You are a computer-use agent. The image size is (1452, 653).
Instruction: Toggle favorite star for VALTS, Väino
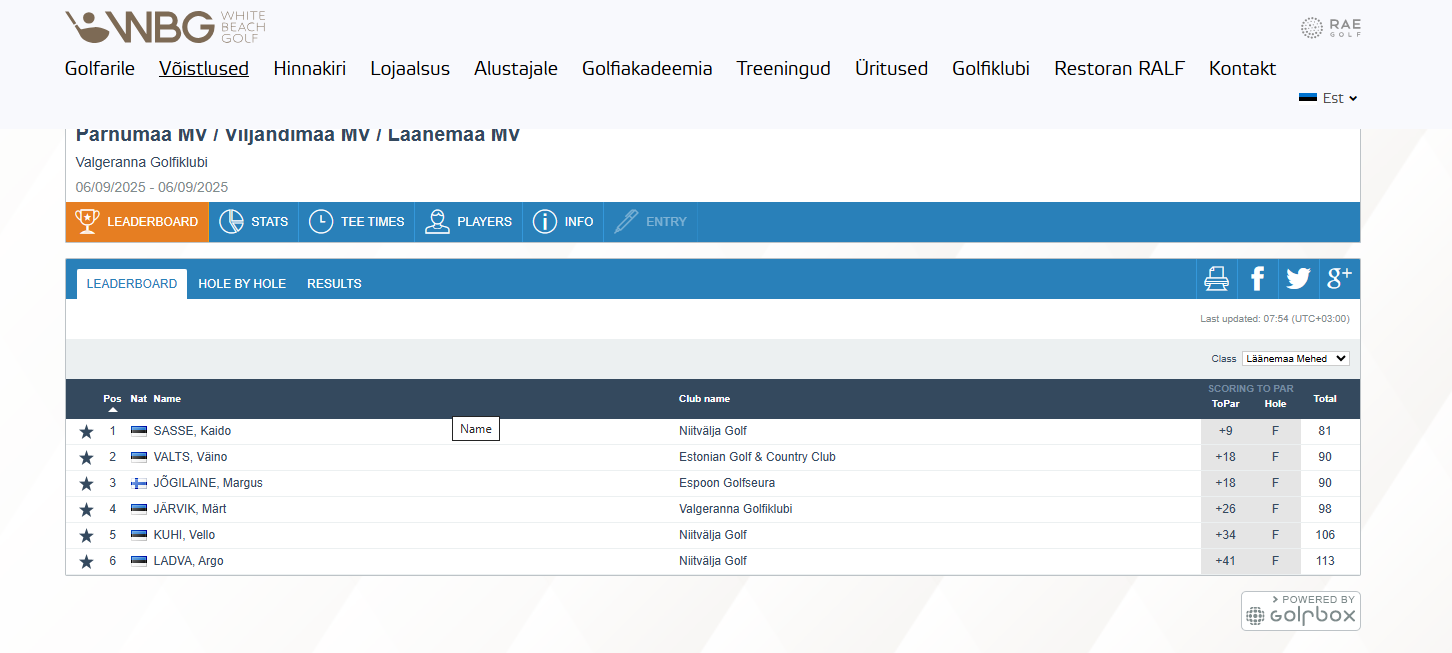[86, 458]
